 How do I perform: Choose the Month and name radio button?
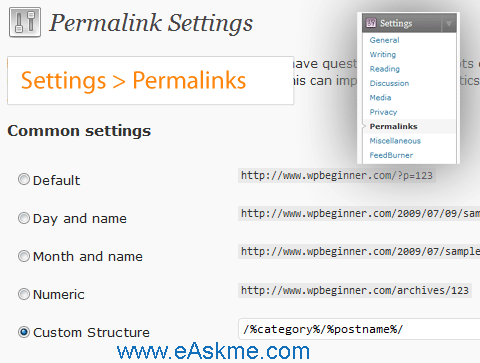click(x=24, y=256)
